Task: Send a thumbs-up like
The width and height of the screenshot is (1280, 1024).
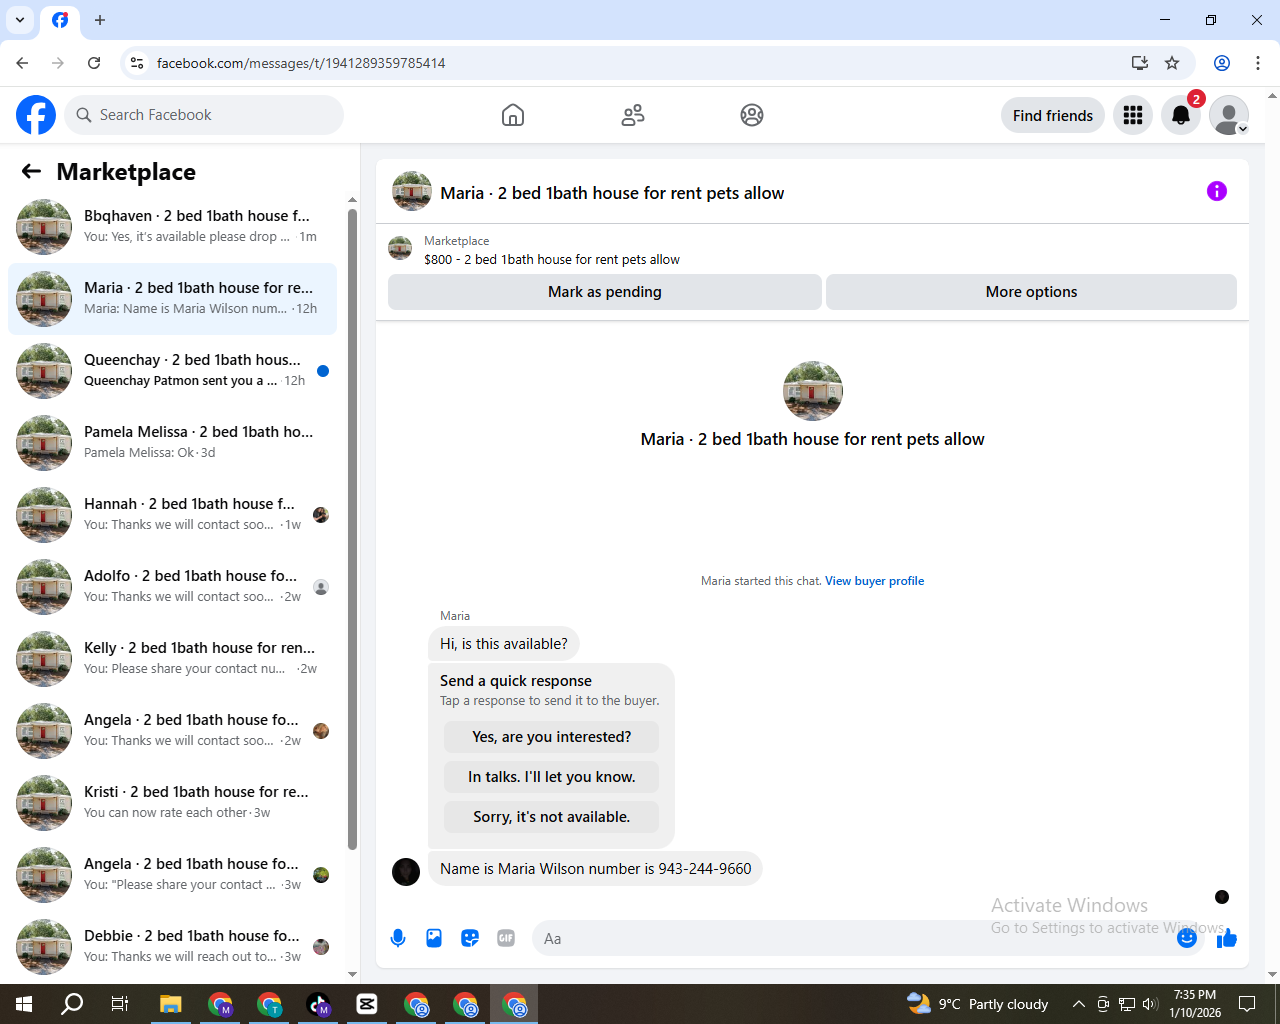Action: click(1227, 938)
